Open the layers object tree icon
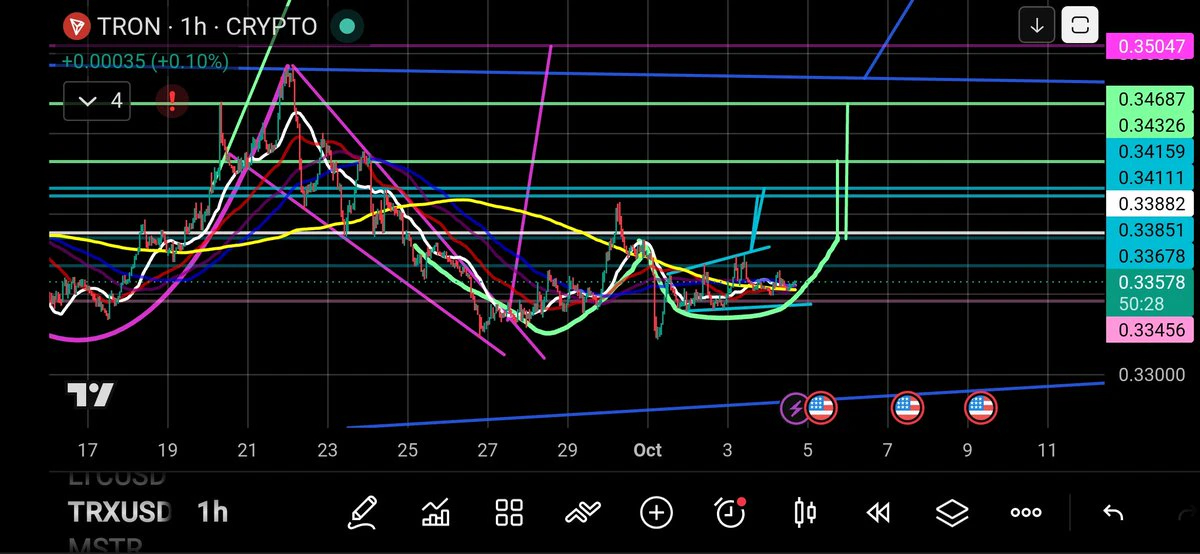 pyautogui.click(x=952, y=513)
